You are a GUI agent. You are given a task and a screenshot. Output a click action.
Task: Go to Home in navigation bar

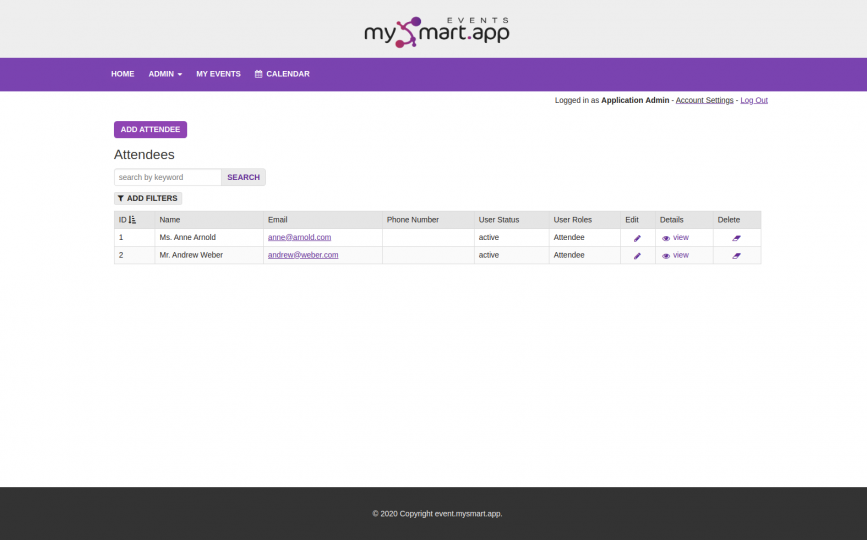click(x=123, y=74)
